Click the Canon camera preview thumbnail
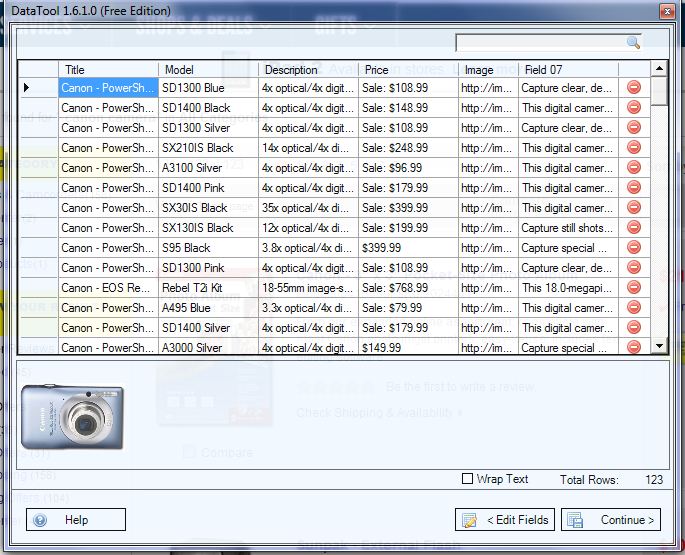 (72, 417)
